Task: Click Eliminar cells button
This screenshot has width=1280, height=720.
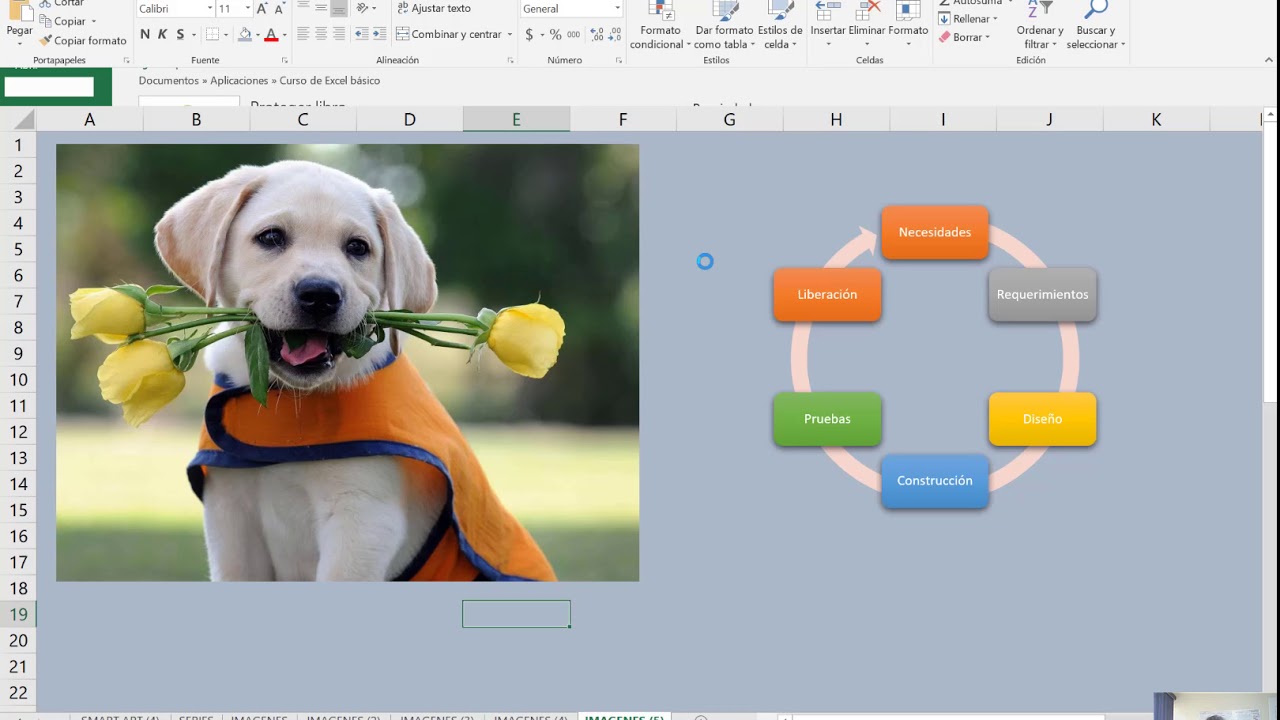Action: [867, 22]
